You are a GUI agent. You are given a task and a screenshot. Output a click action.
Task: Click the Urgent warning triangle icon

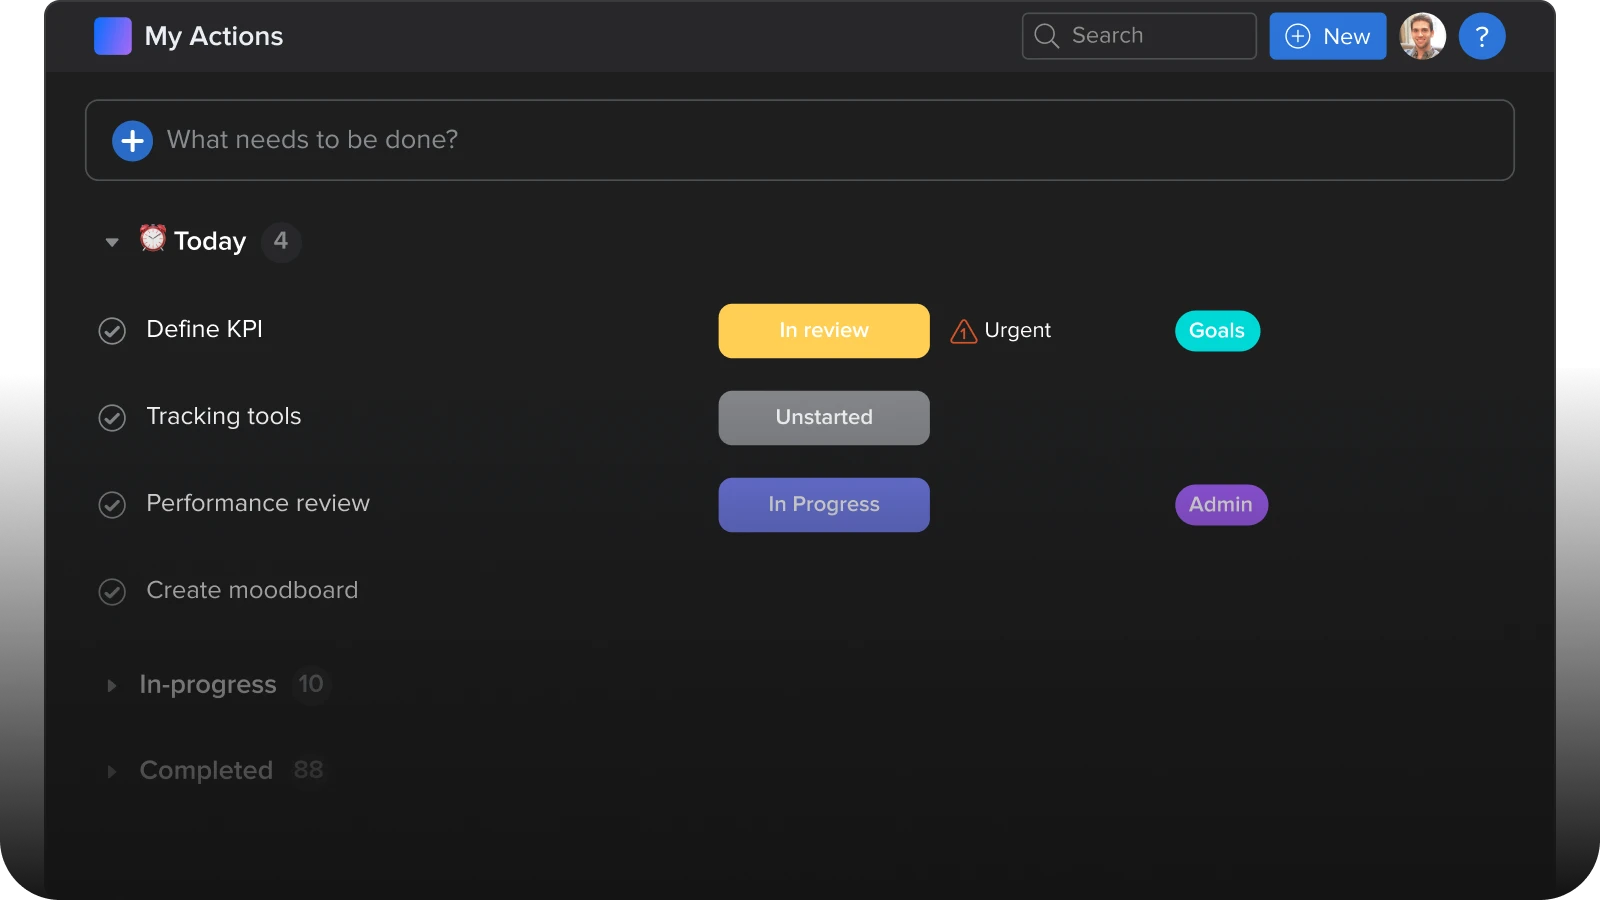(x=963, y=331)
